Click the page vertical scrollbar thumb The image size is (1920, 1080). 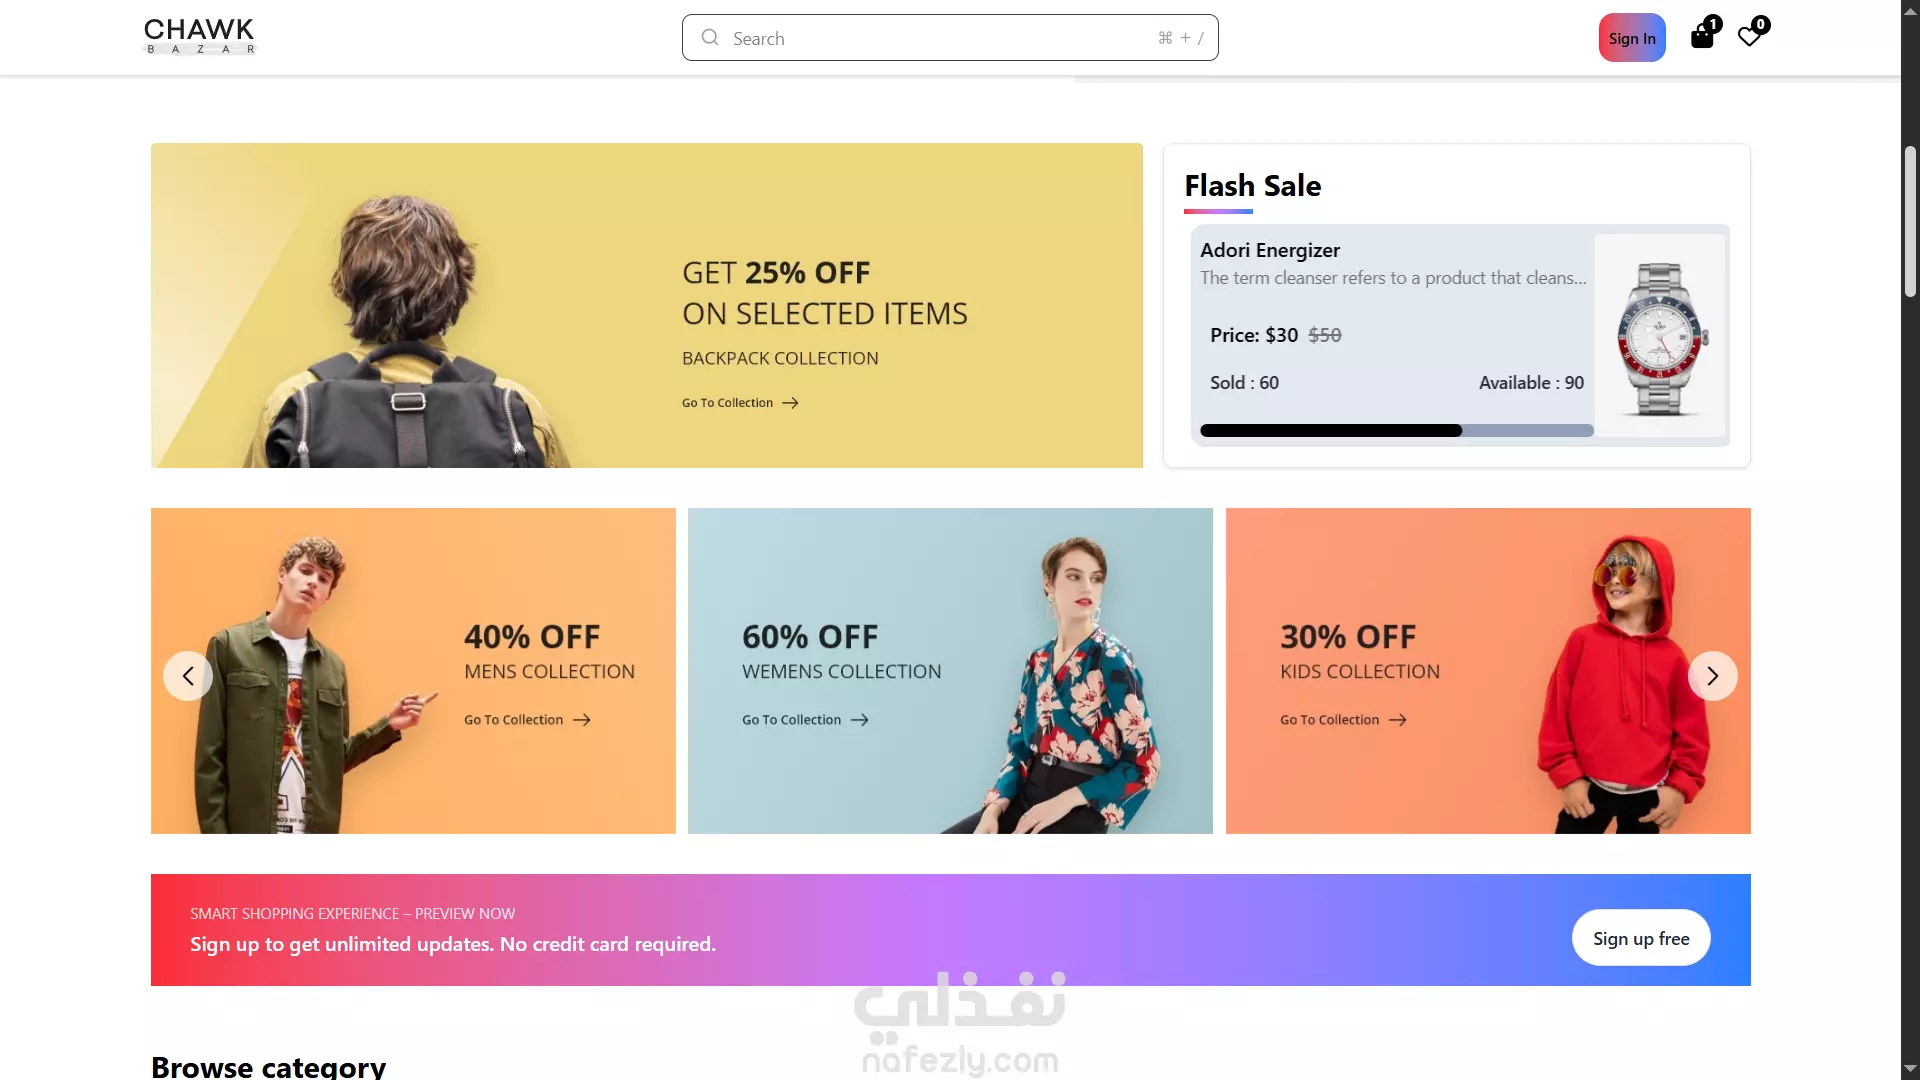coord(1910,222)
